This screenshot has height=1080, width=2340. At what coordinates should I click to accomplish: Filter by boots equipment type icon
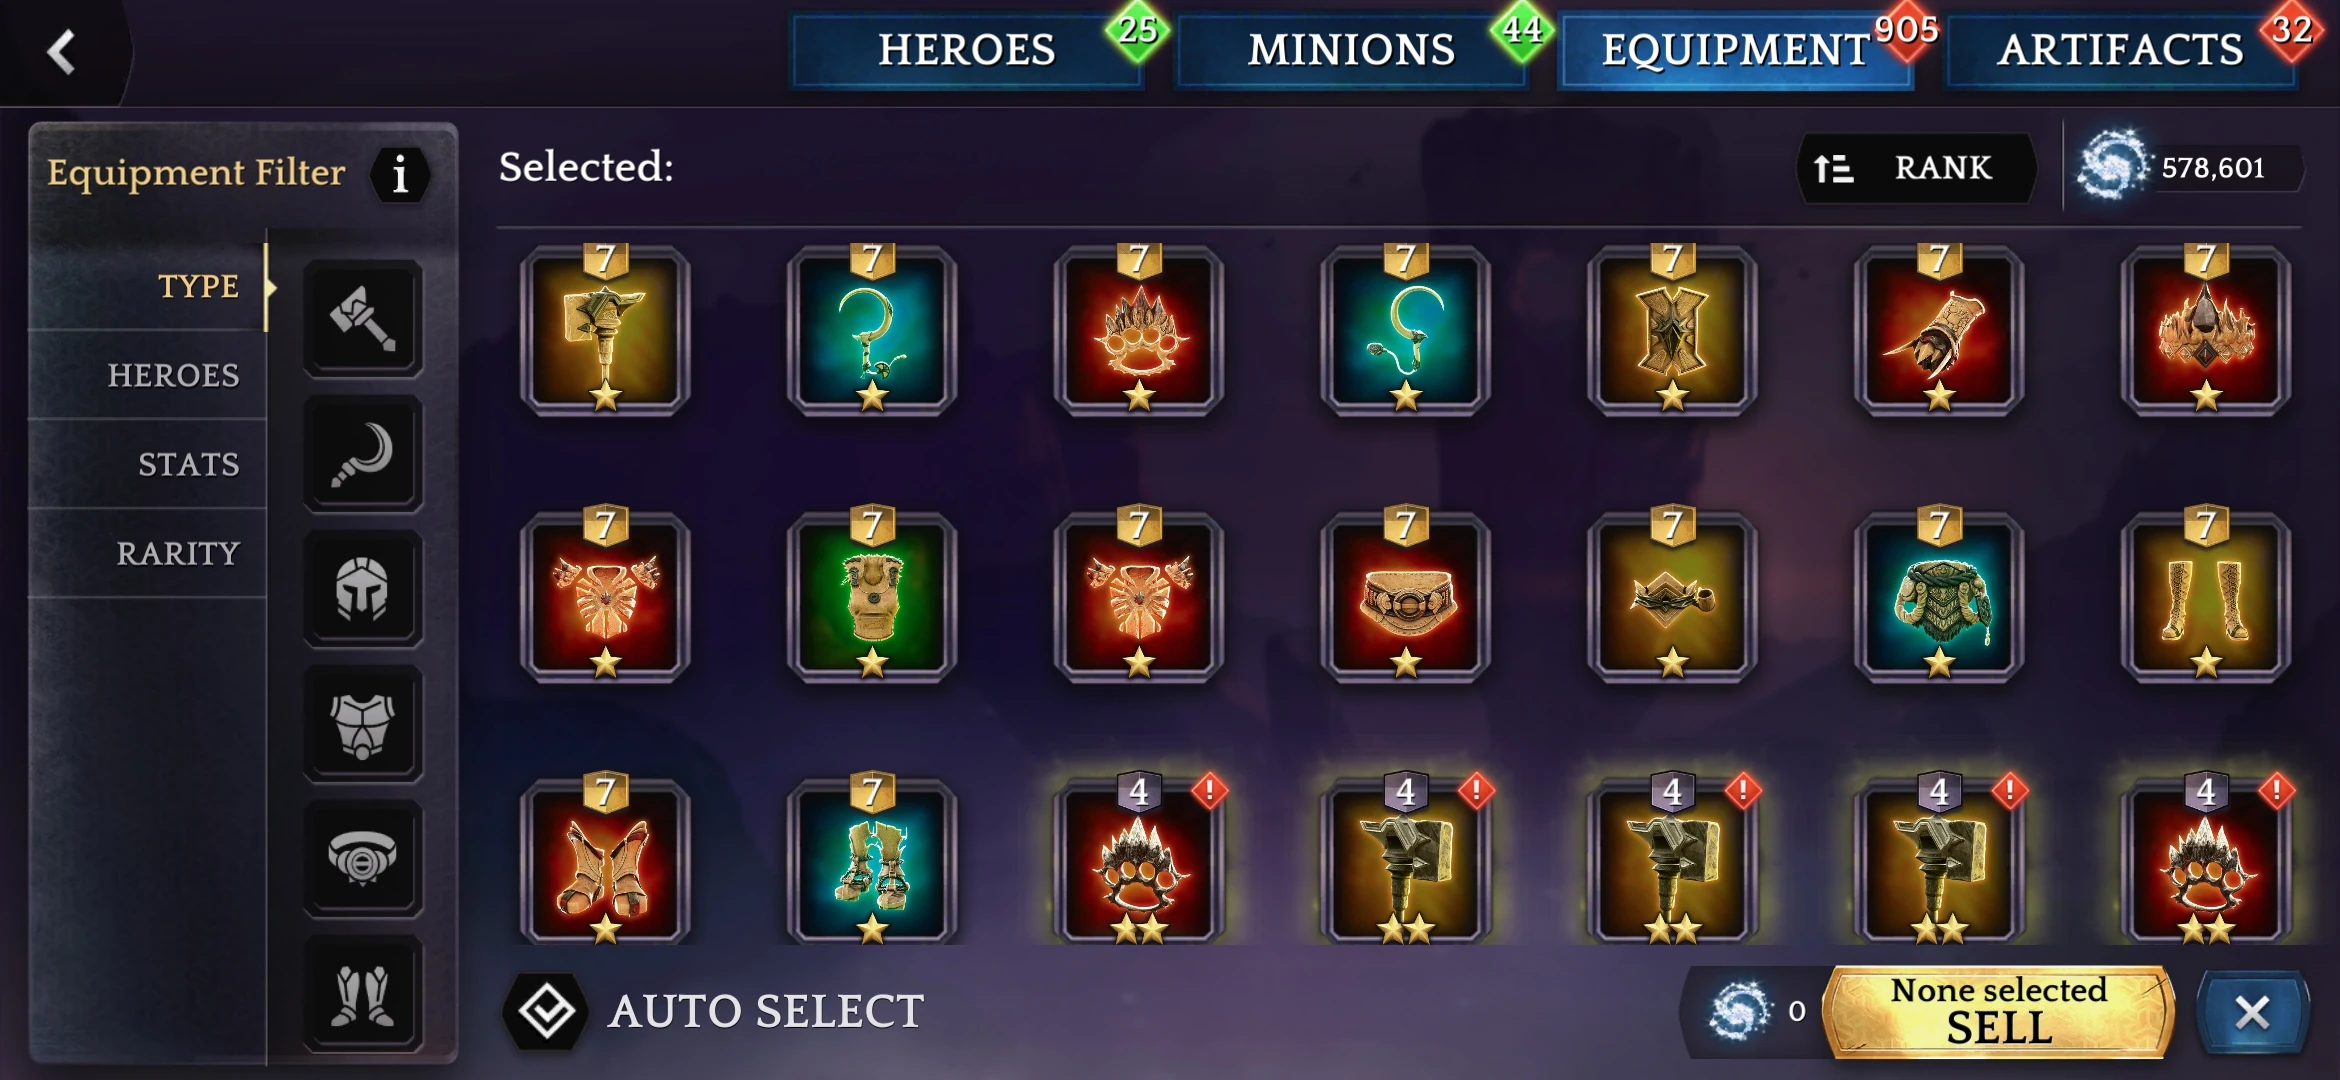363,995
